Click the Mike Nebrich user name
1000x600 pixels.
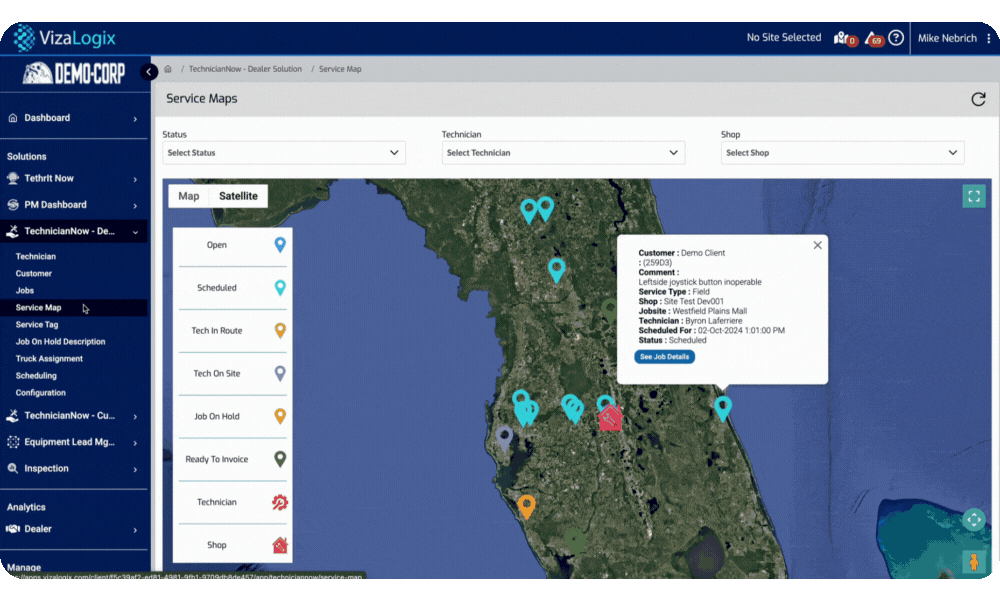(x=947, y=38)
